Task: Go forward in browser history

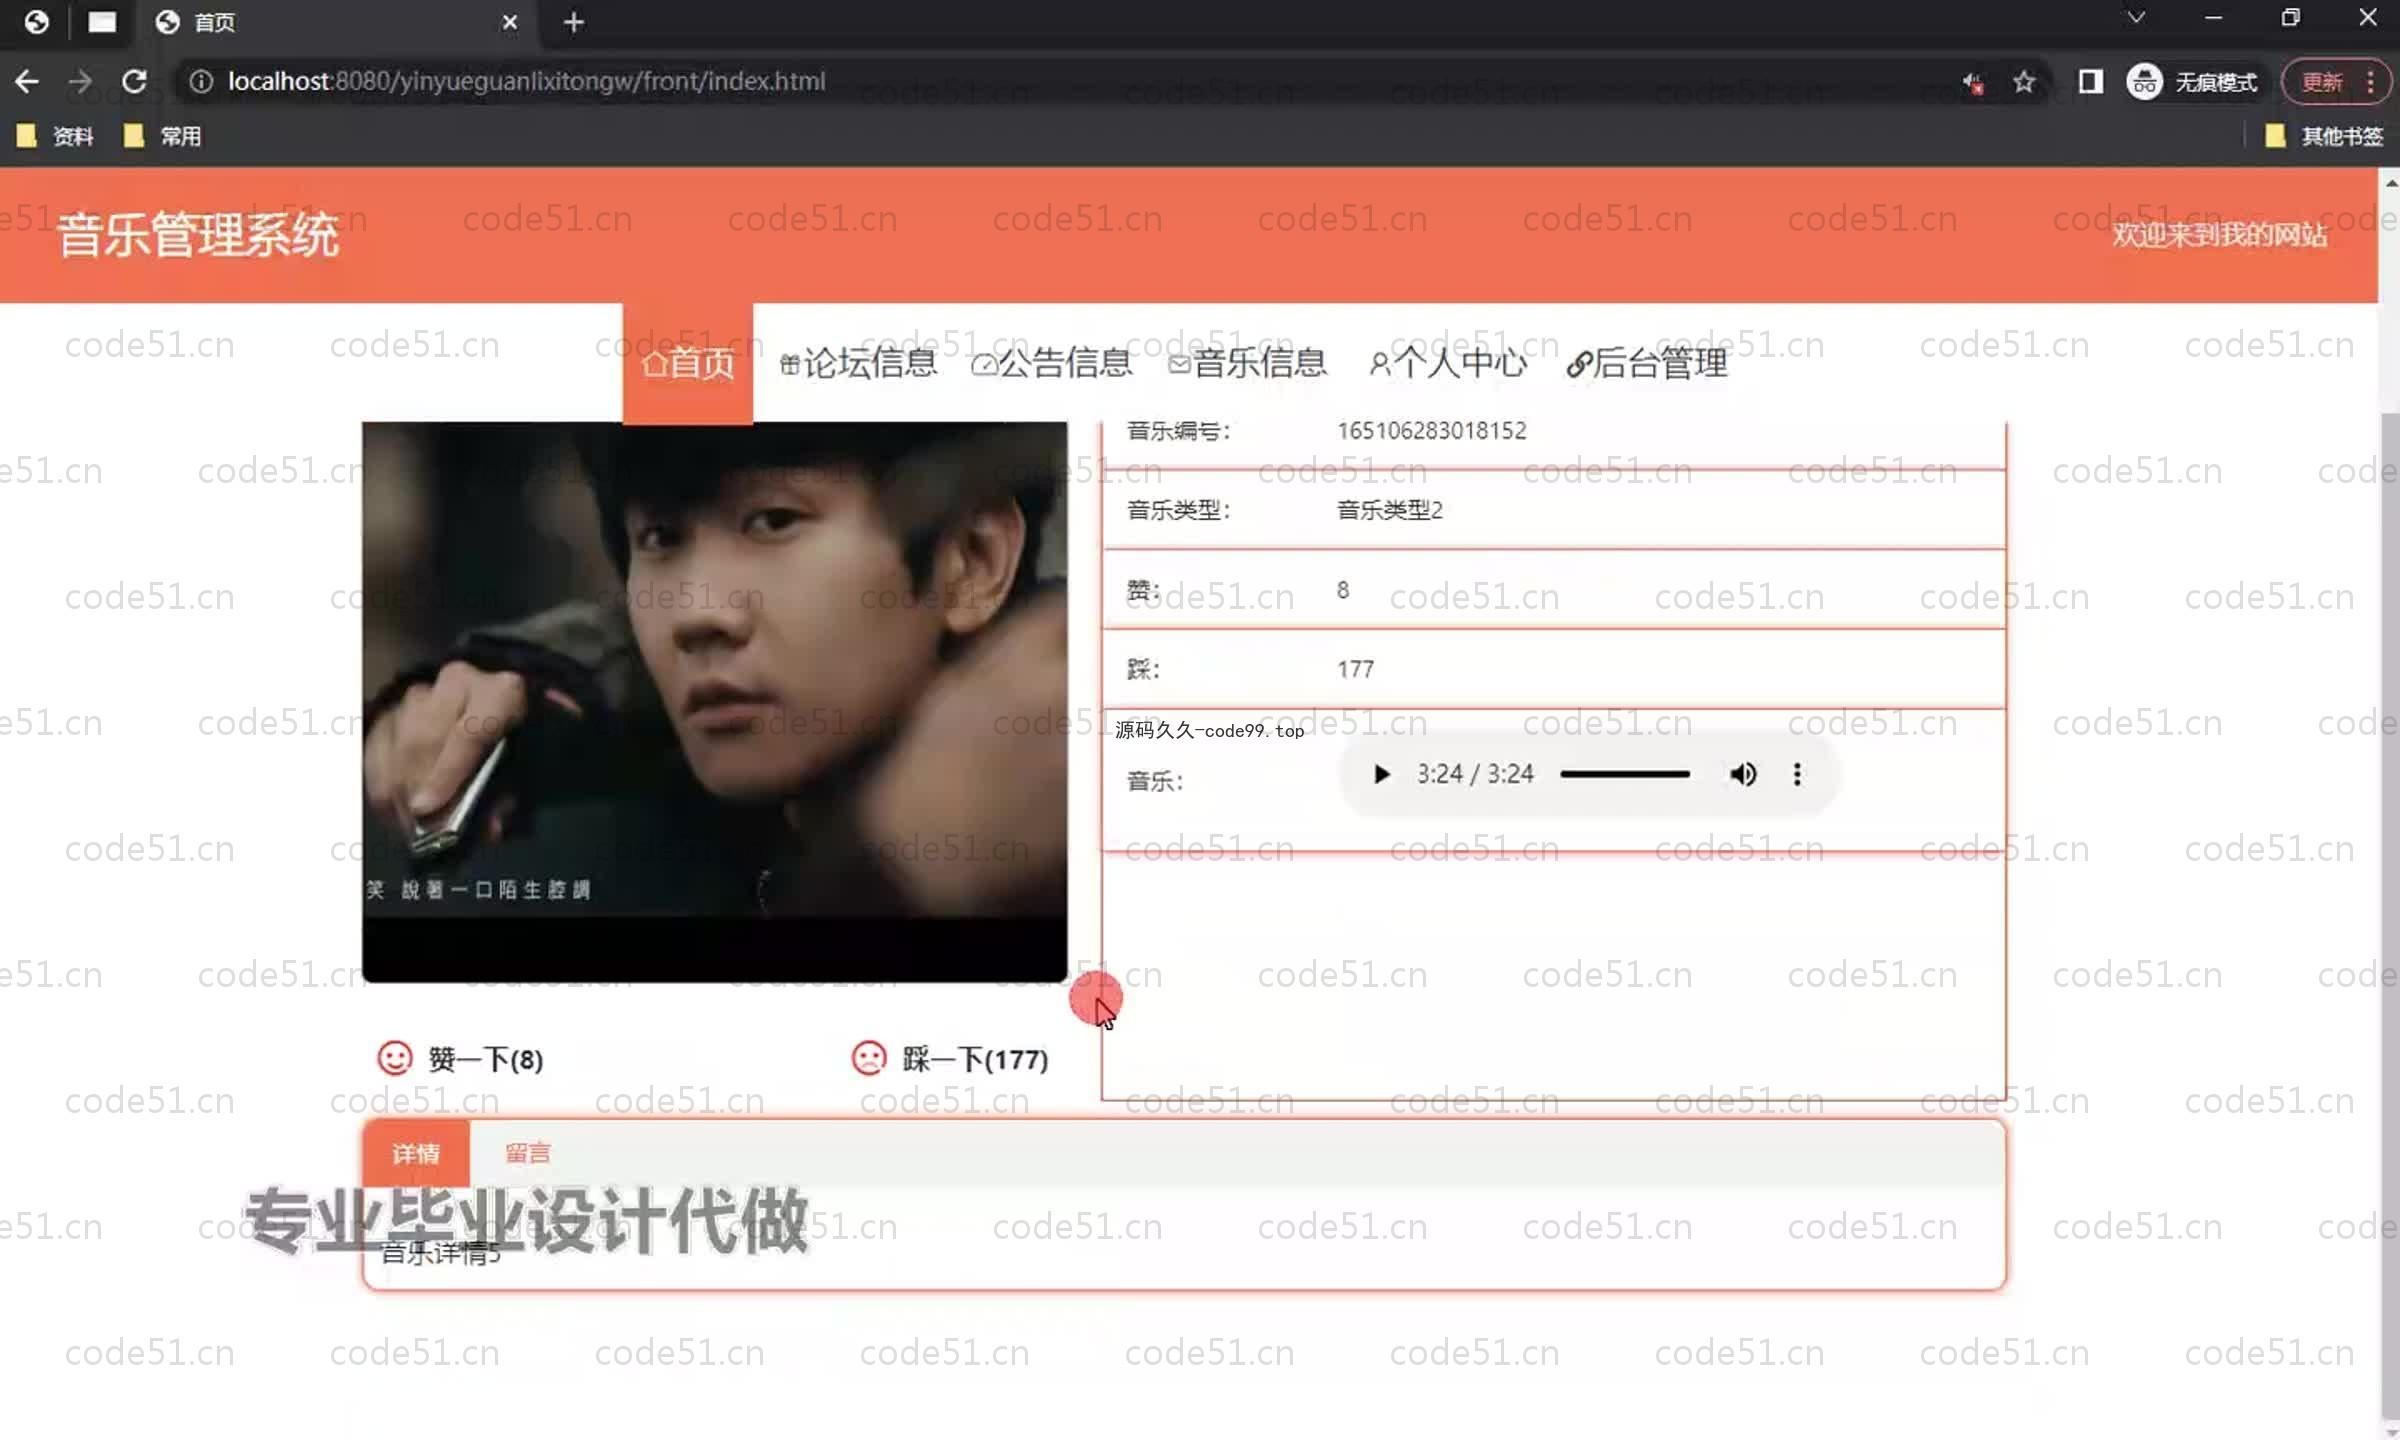Action: click(x=80, y=81)
